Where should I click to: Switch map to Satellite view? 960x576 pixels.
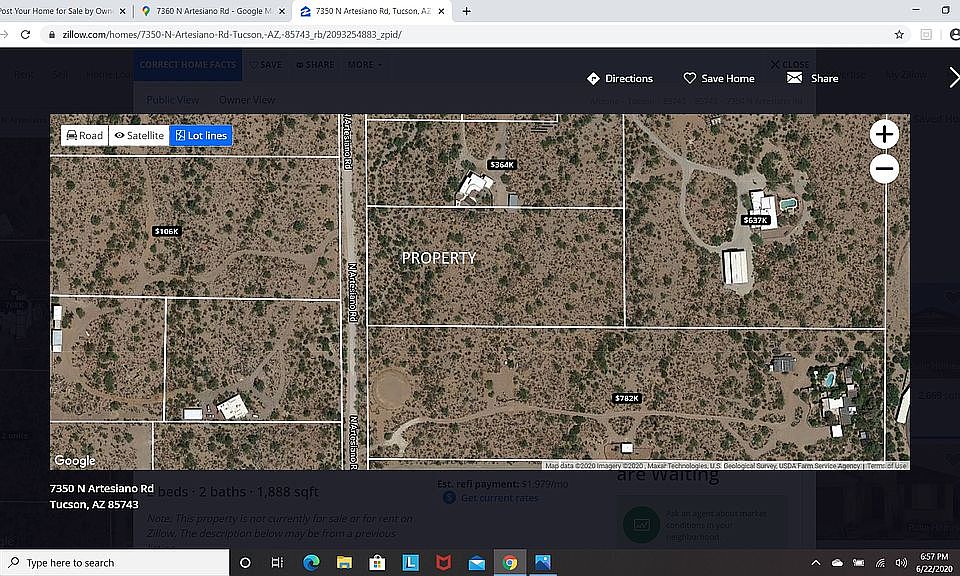click(139, 135)
